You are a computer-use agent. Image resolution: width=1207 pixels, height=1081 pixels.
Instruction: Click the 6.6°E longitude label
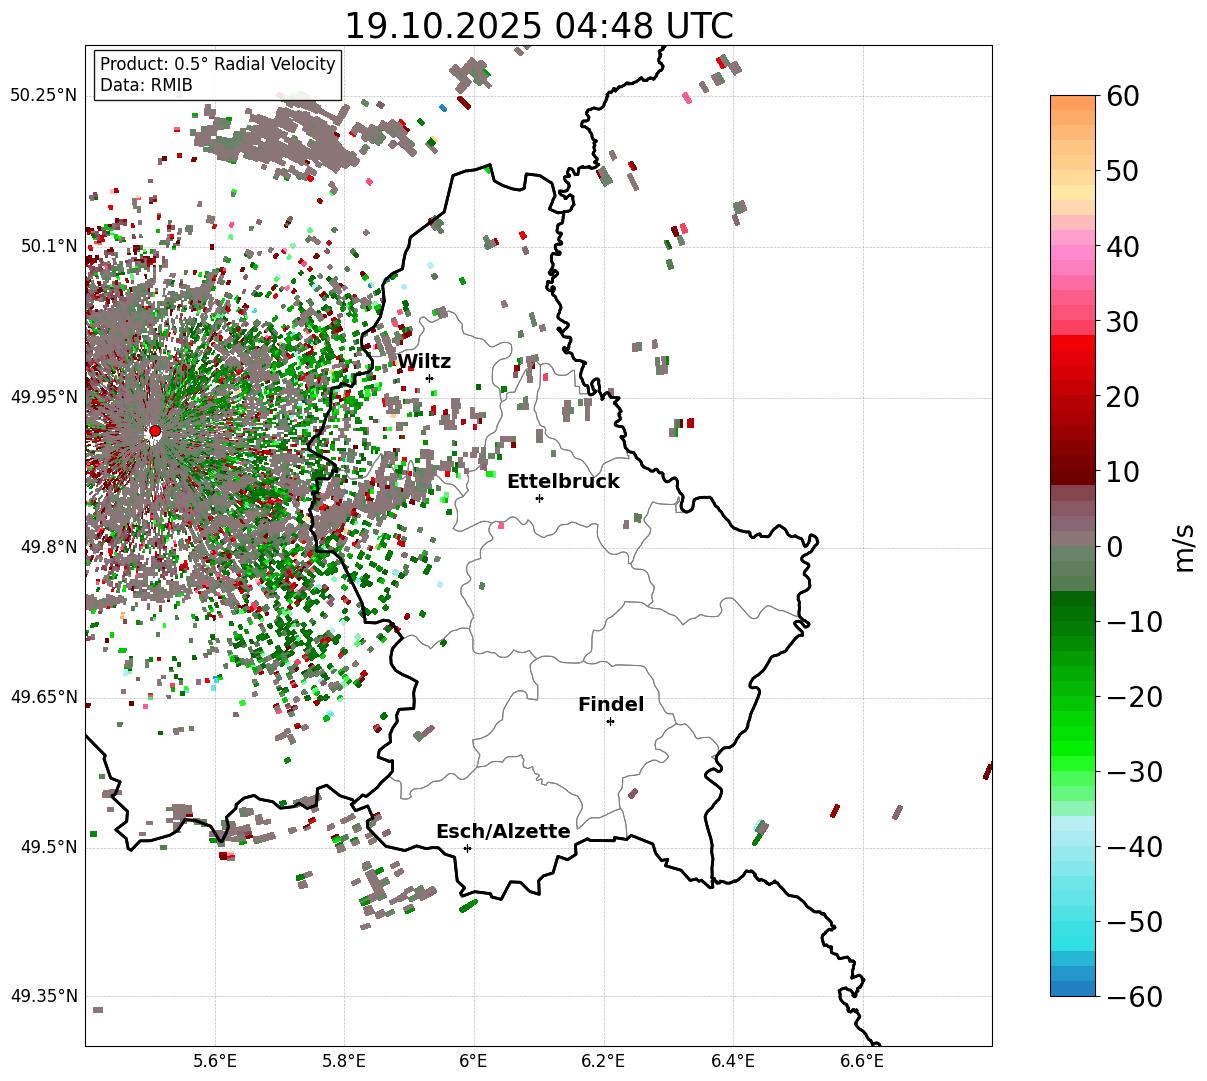[x=862, y=1060]
